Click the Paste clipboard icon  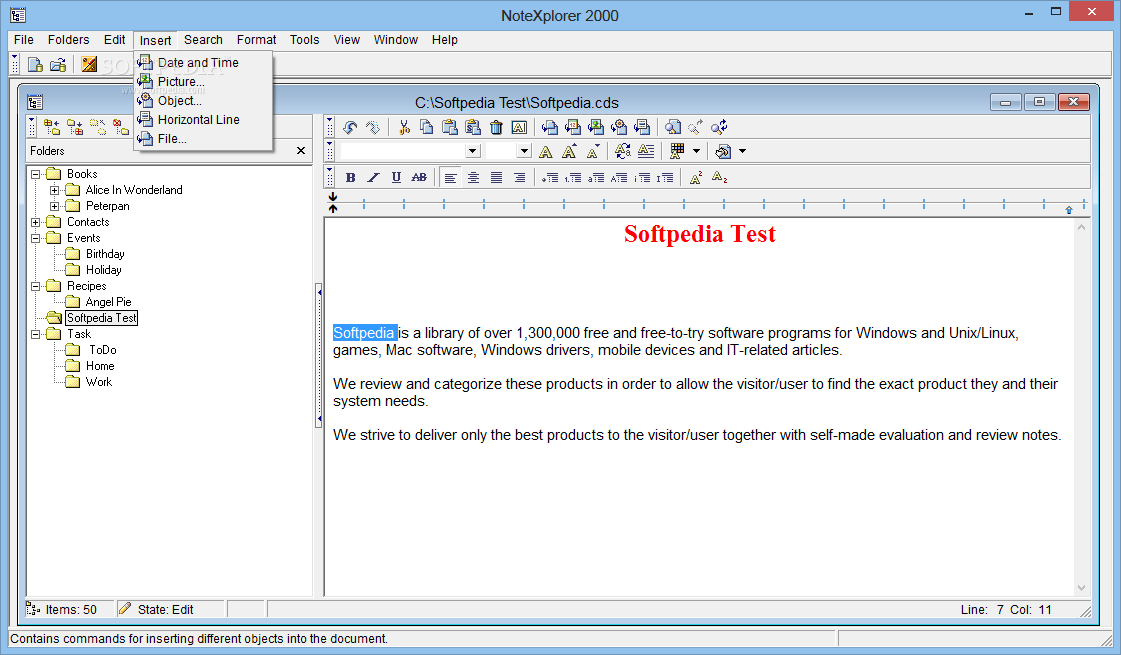click(450, 127)
